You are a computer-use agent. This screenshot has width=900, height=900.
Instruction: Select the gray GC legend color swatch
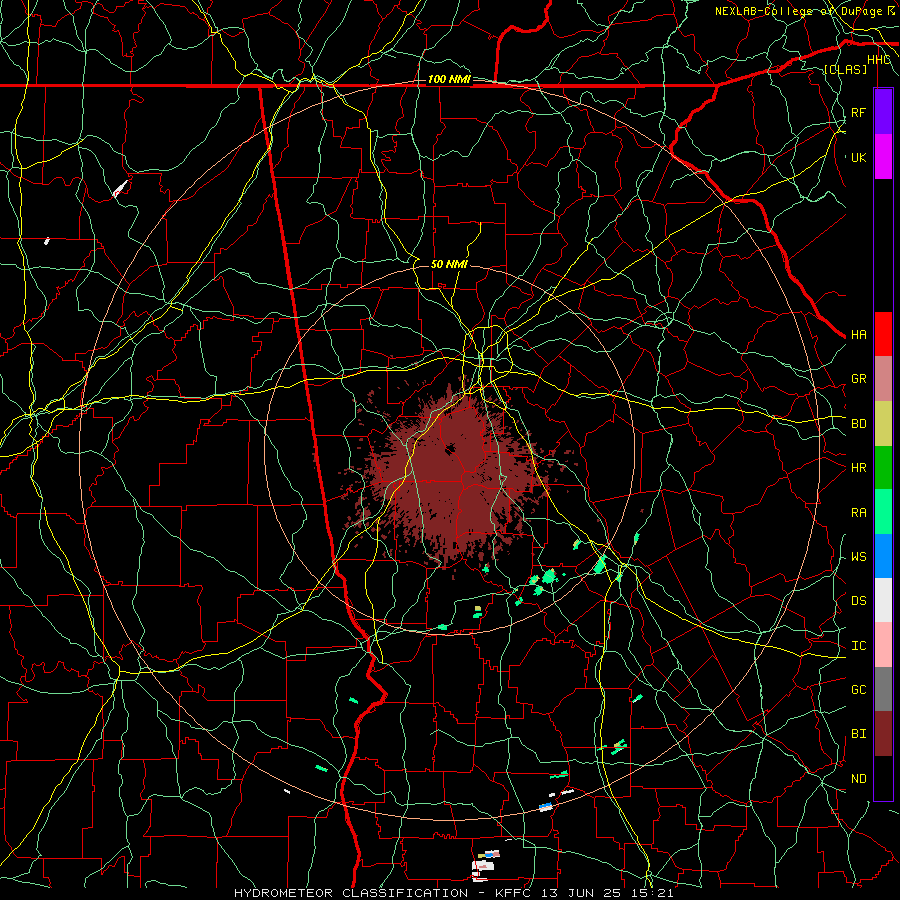click(x=883, y=689)
